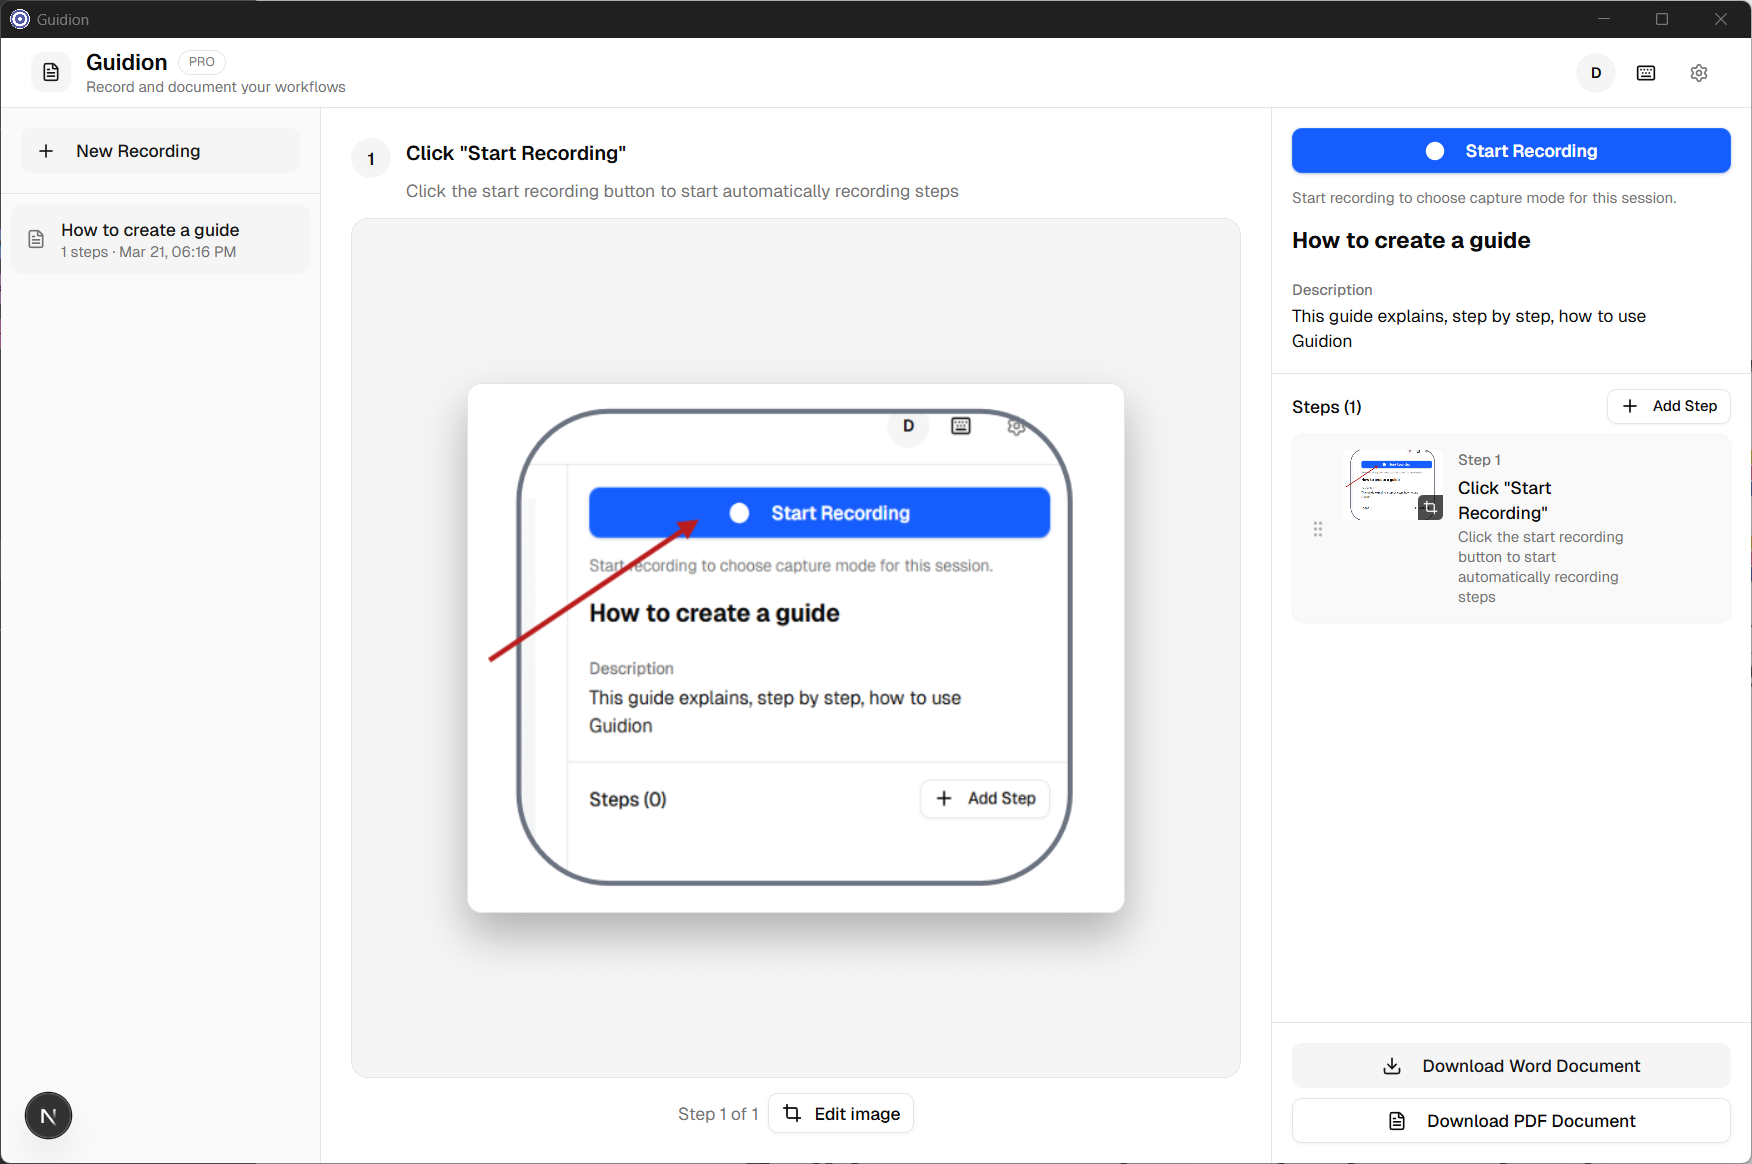Select the 'How to create a guide' recording
The image size is (1752, 1164).
[160, 240]
